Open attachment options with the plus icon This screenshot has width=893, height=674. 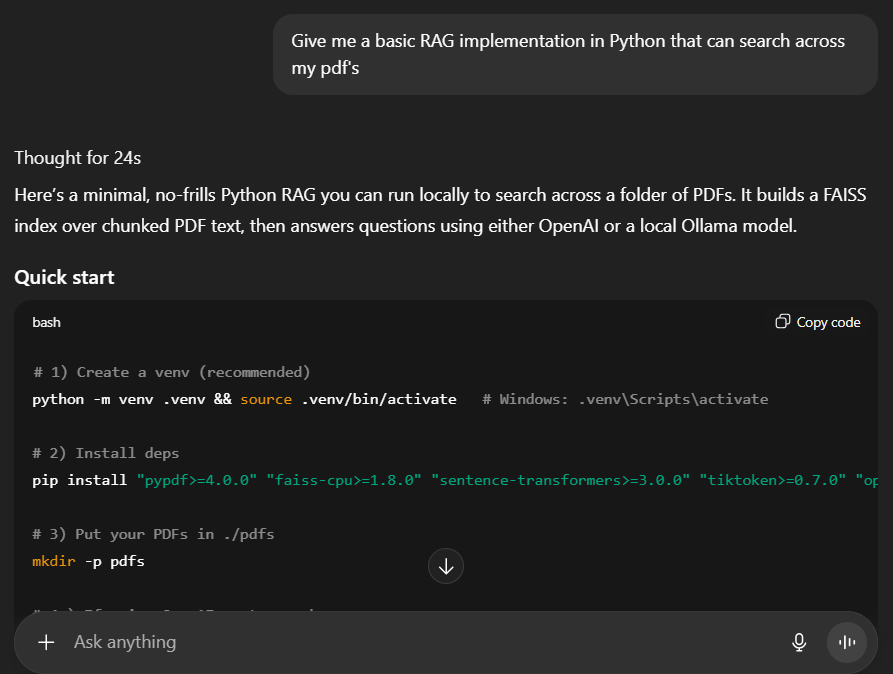click(46, 642)
